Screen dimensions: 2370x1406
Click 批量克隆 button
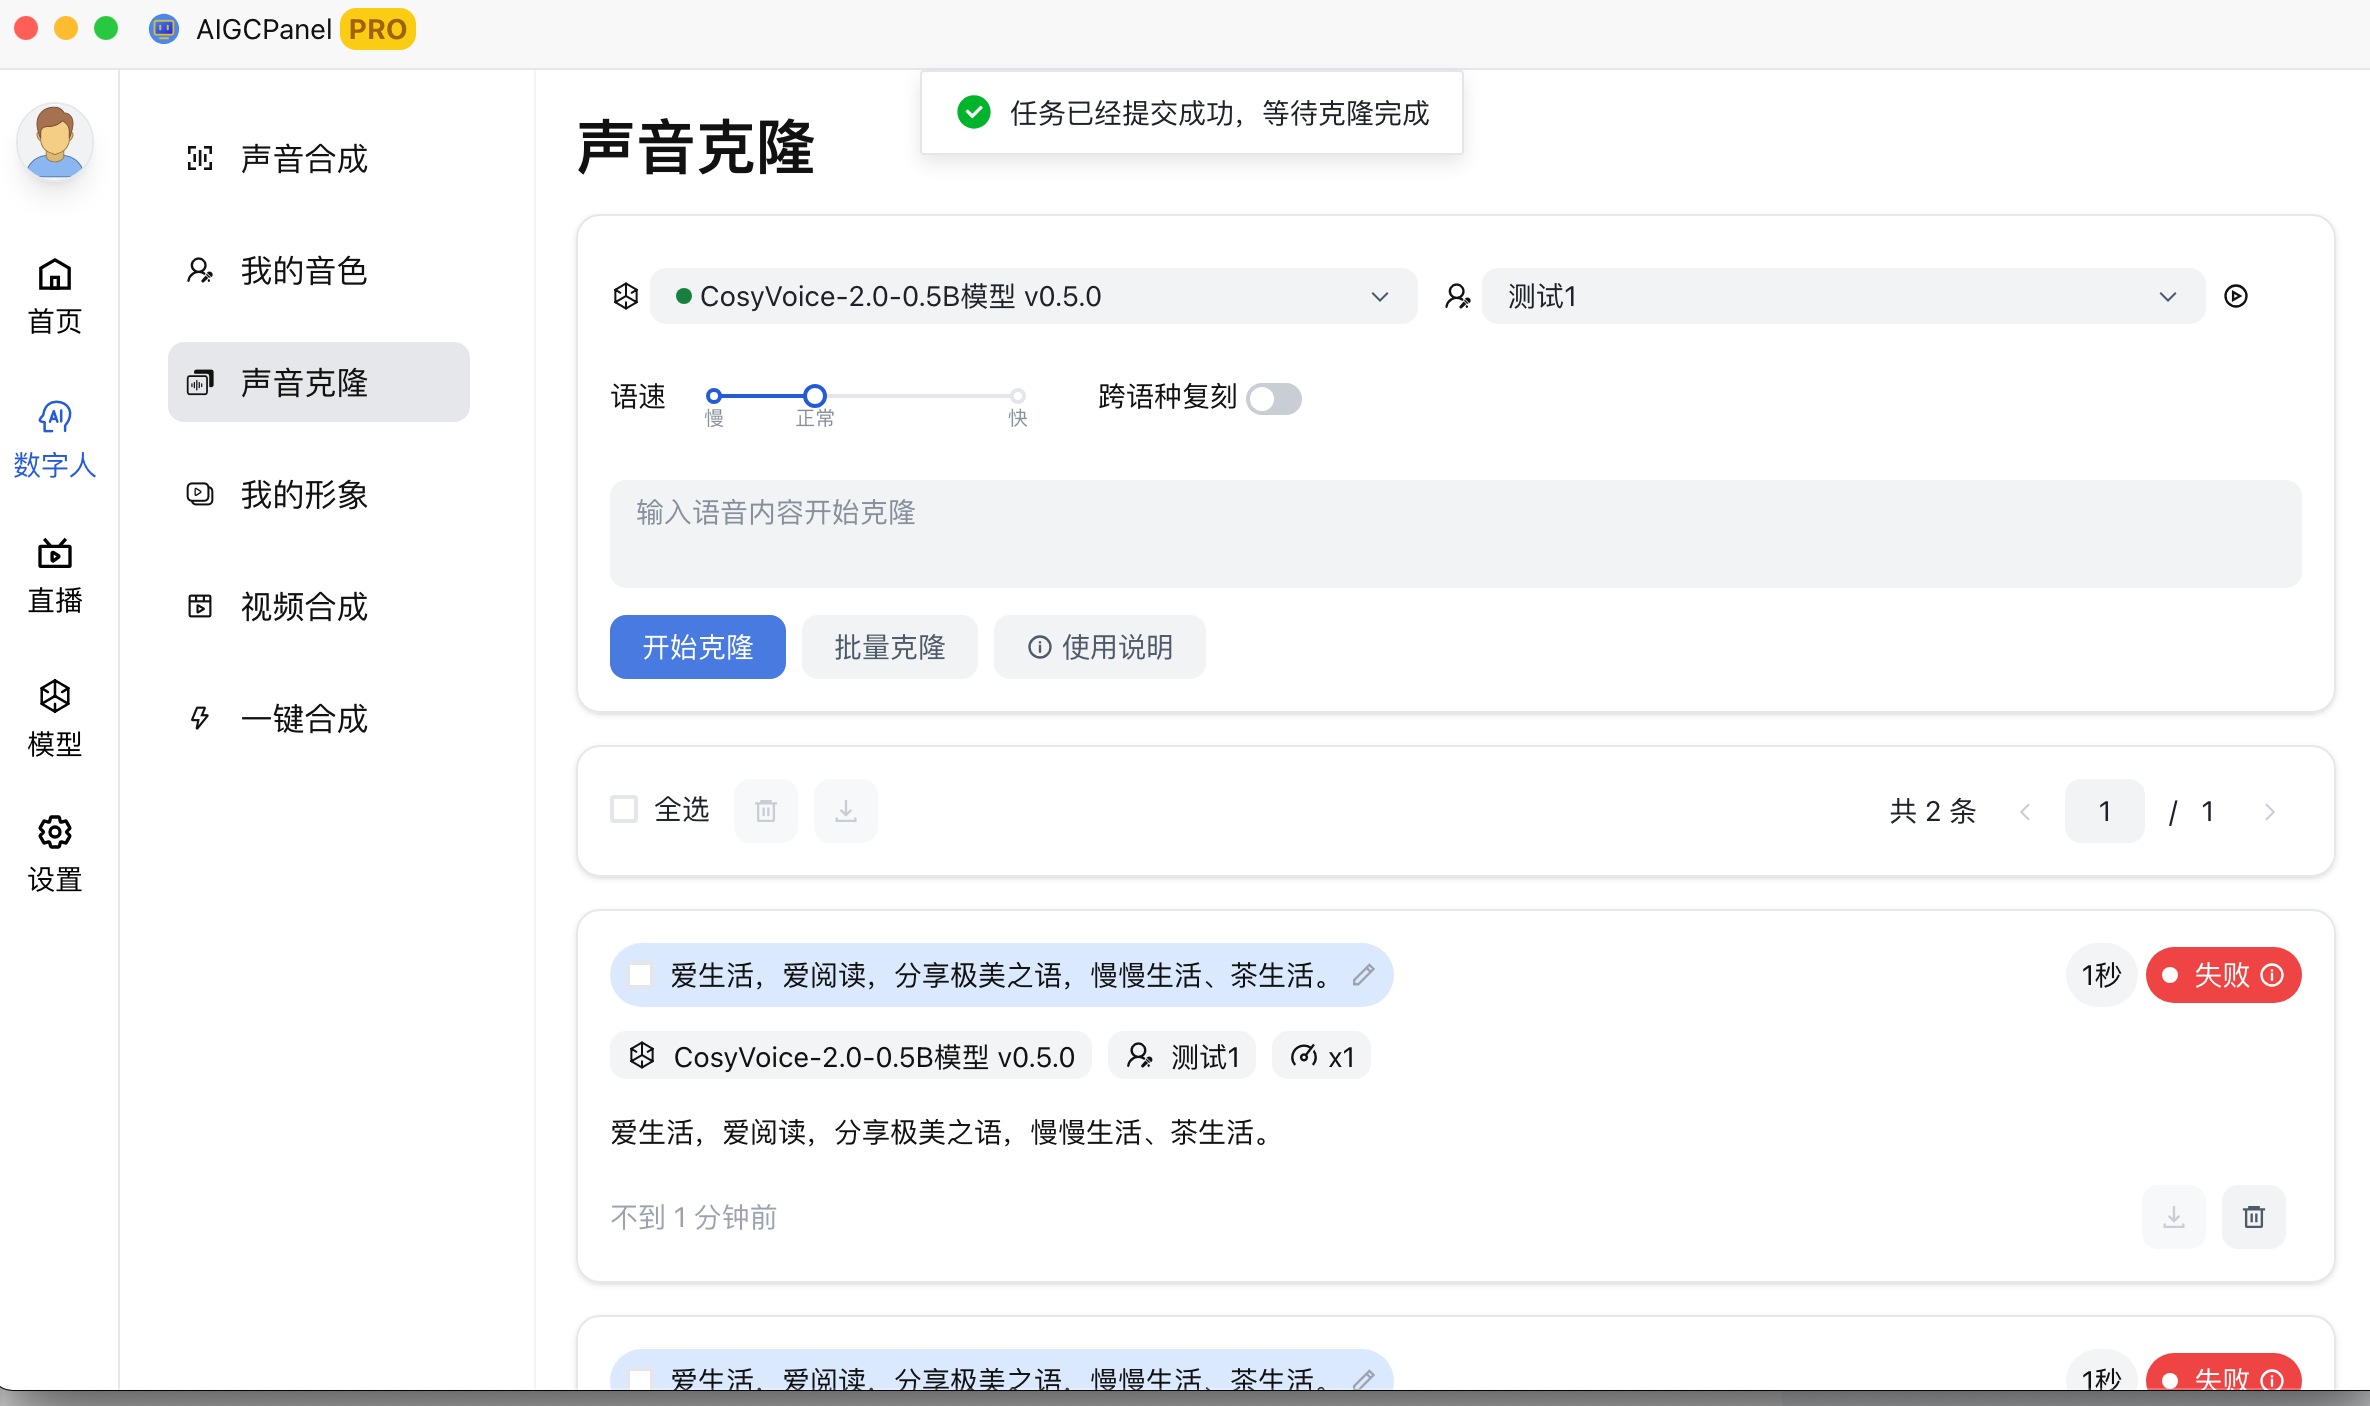890,647
